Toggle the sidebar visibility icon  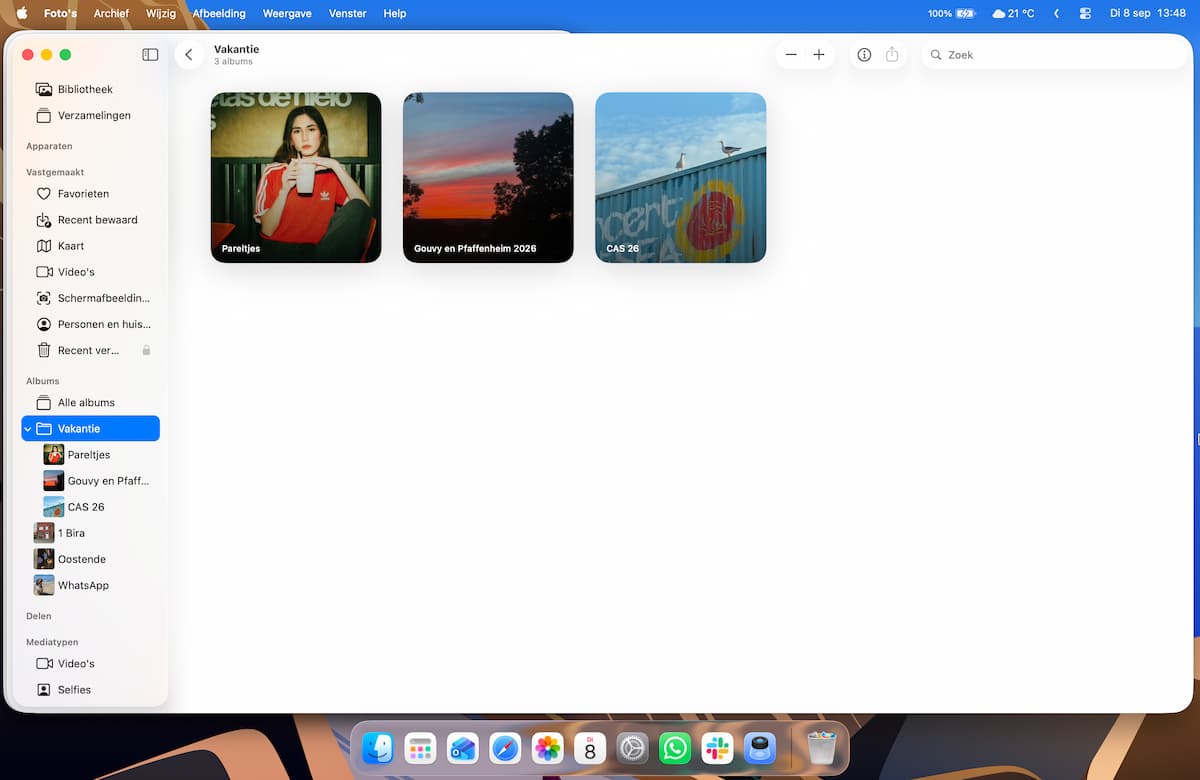(x=150, y=55)
